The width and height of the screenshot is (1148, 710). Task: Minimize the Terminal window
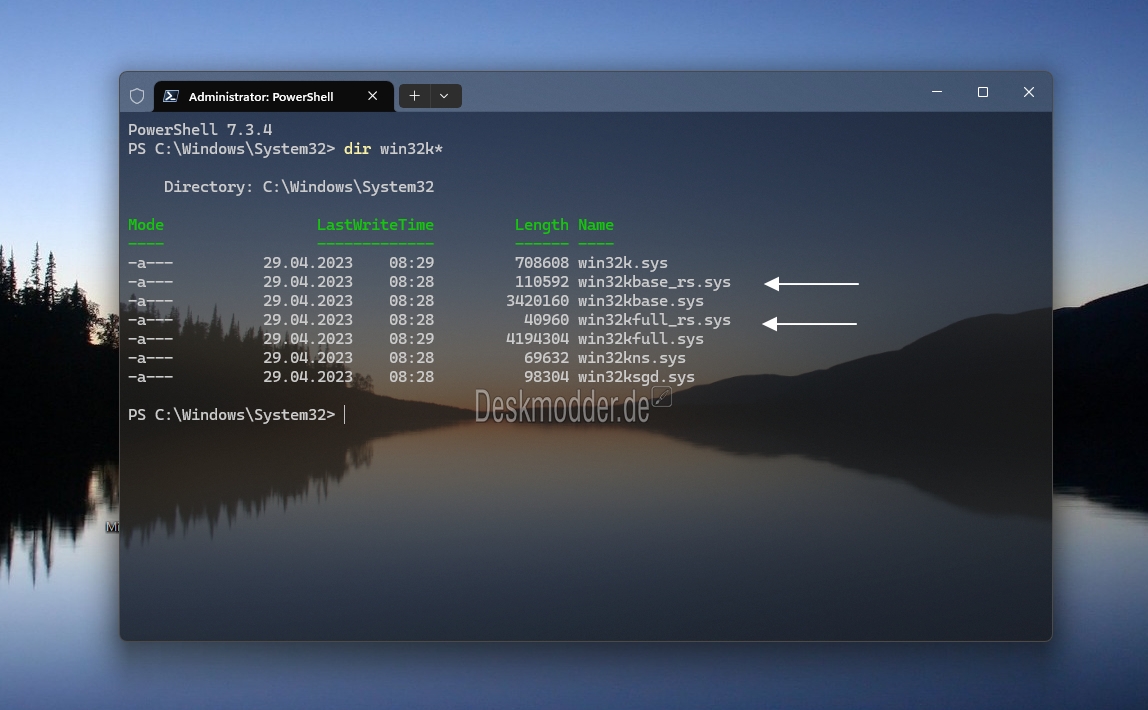click(937, 91)
